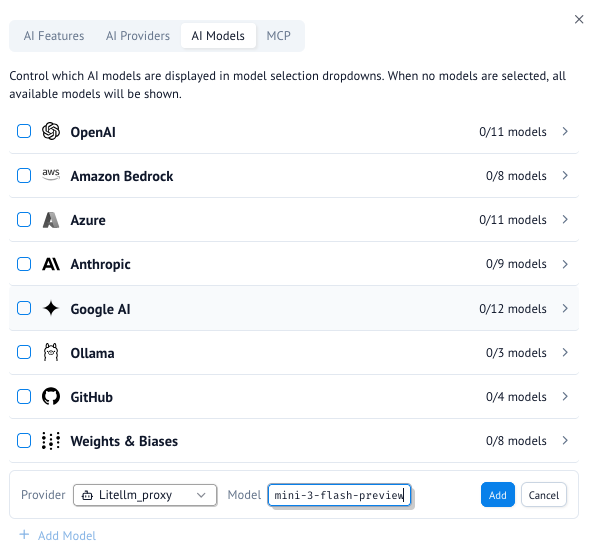Focus the Model name input field

click(339, 495)
